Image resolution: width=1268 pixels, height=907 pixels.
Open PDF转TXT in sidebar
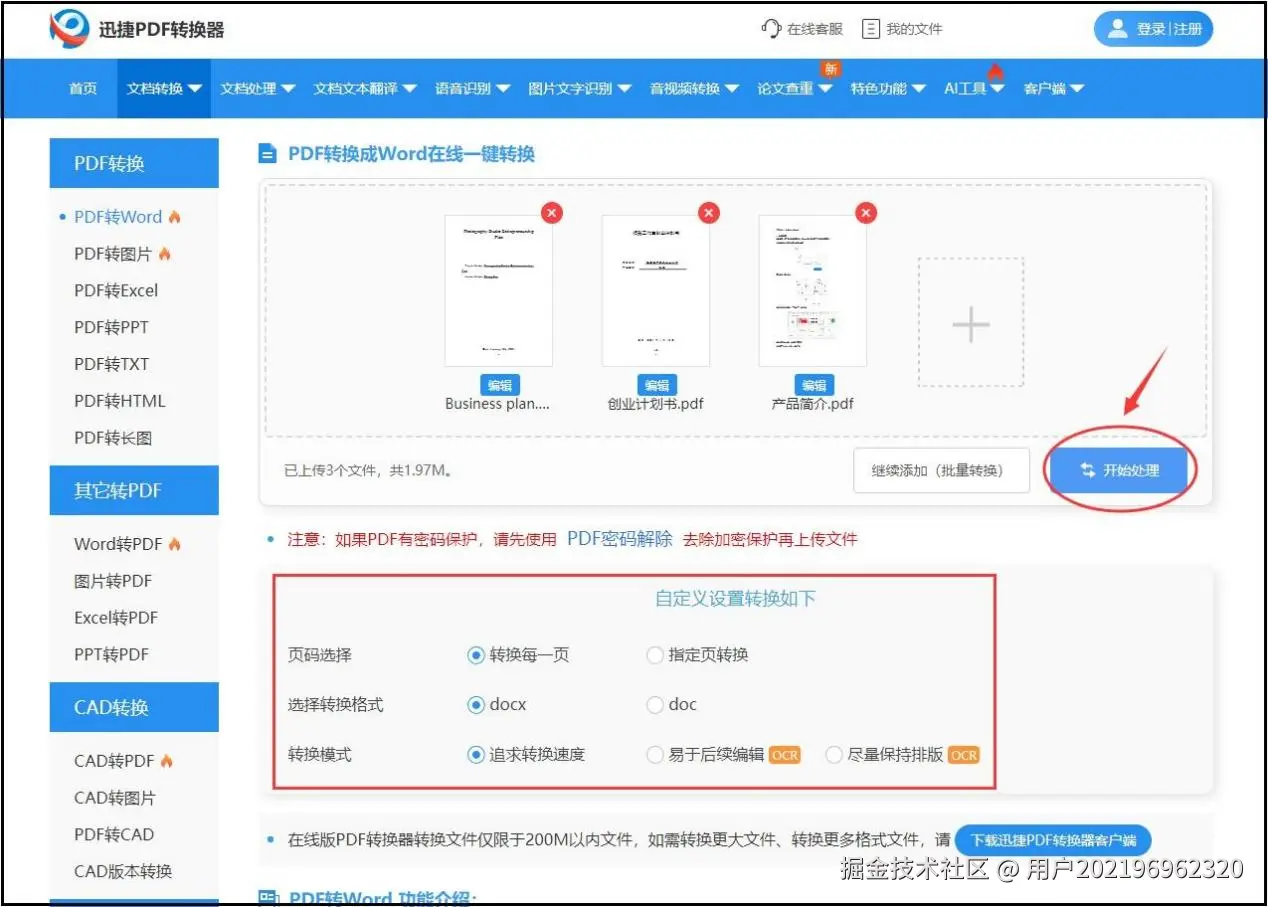(x=111, y=364)
